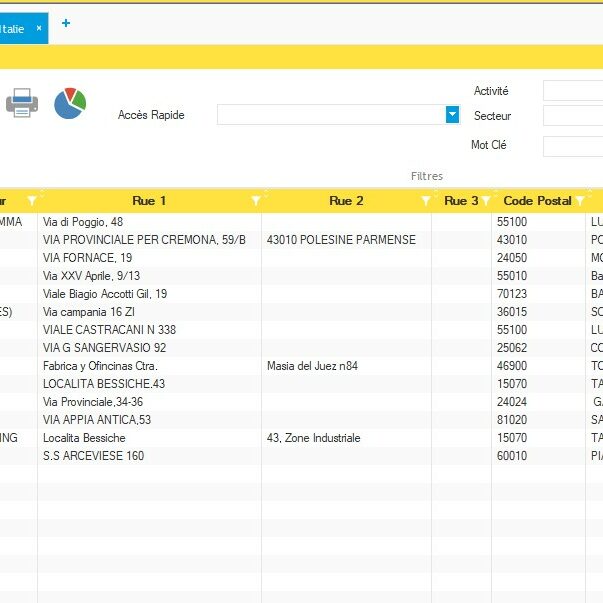
Task: Click the Masia del Juez n84 cell
Action: point(312,366)
